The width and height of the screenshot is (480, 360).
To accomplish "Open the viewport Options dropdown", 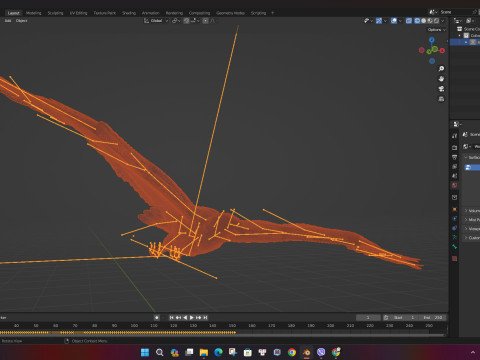I will pyautogui.click(x=437, y=30).
